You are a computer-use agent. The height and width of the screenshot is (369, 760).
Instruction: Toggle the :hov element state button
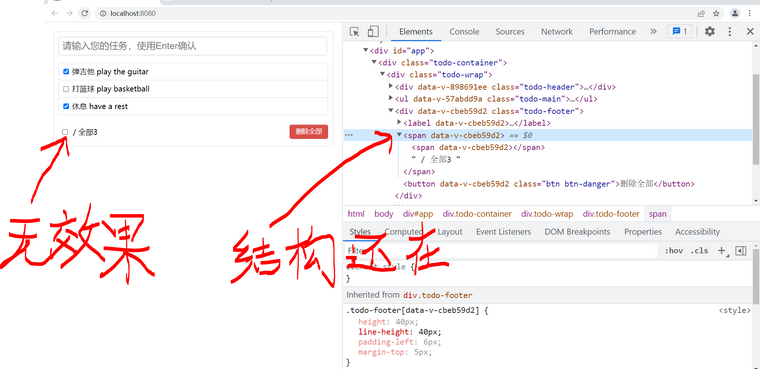tap(673, 251)
